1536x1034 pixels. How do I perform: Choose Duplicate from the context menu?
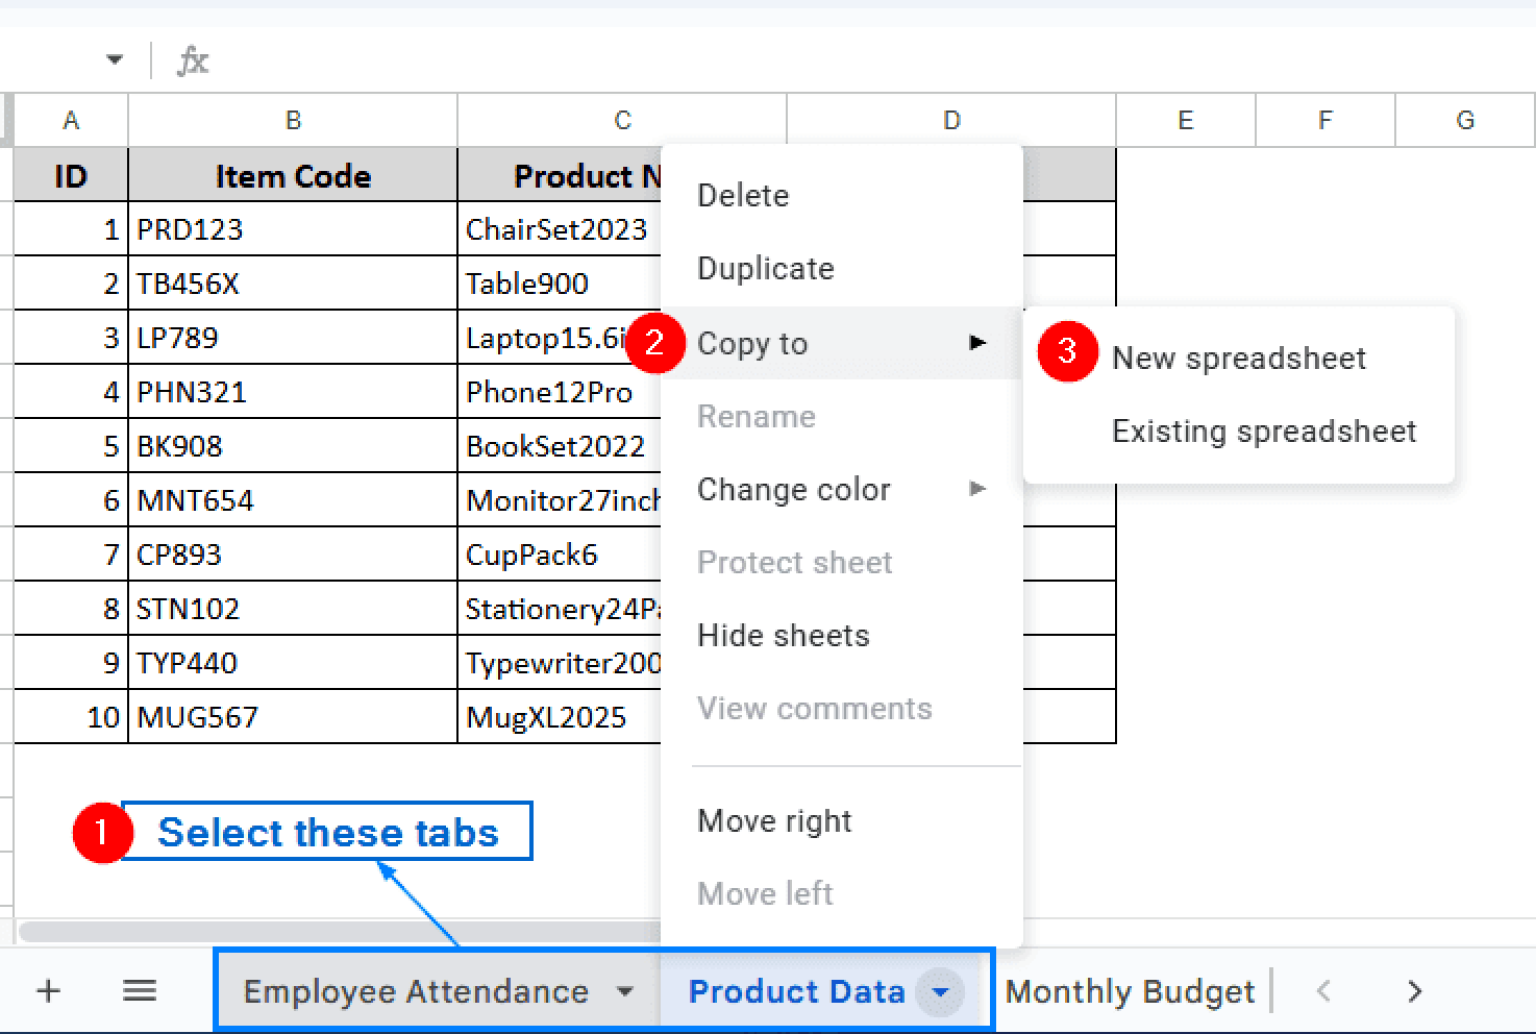(765, 268)
